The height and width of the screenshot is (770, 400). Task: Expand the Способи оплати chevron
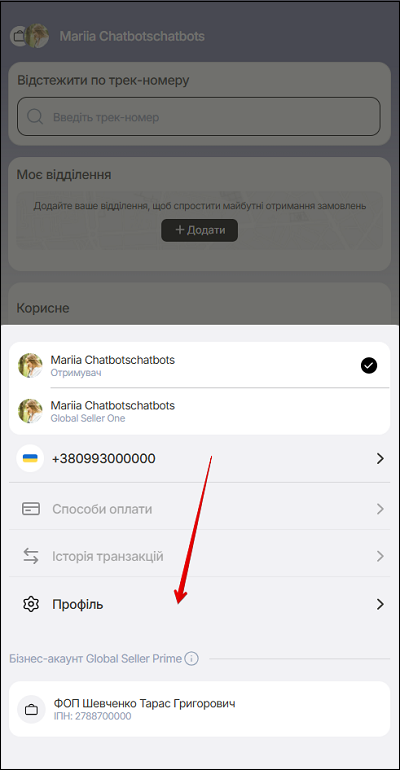[x=380, y=509]
